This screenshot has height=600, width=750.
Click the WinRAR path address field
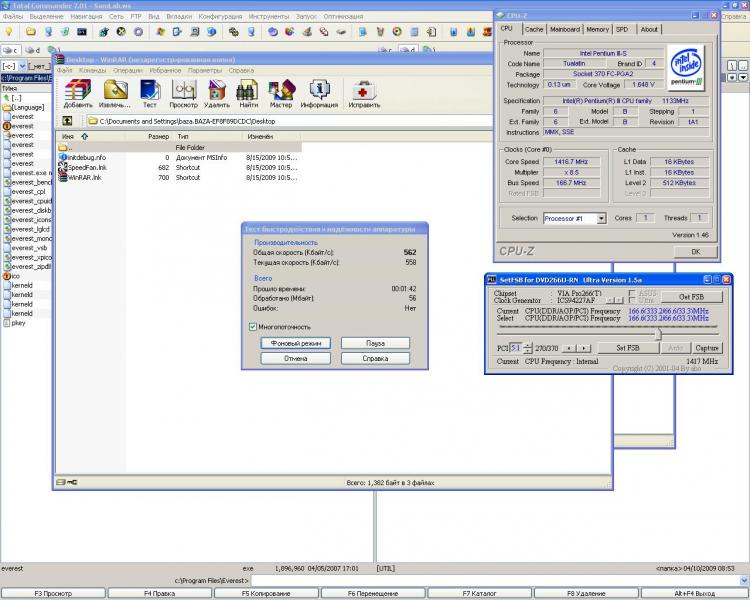click(289, 121)
